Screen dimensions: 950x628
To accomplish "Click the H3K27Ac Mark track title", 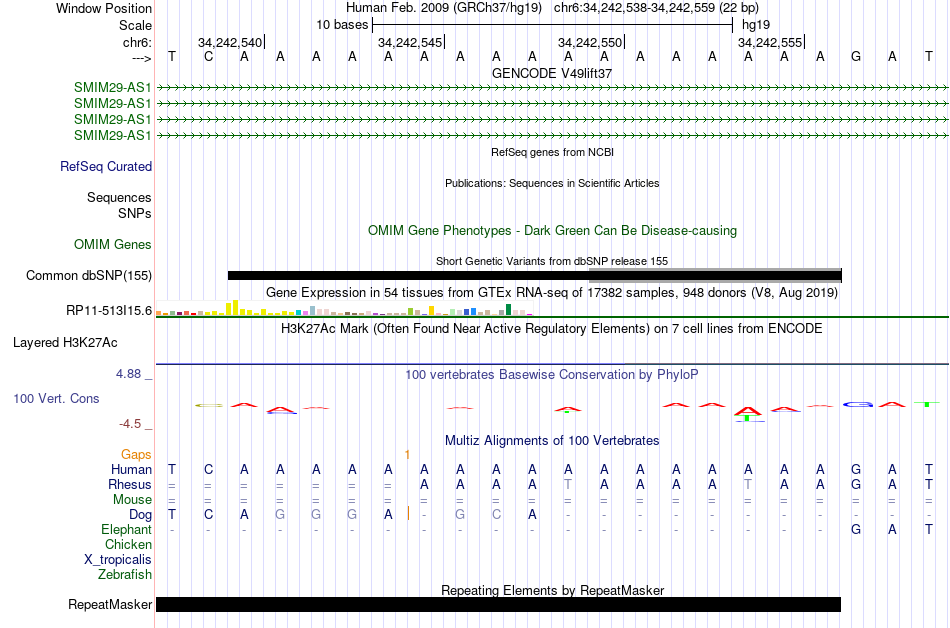I will pos(552,329).
